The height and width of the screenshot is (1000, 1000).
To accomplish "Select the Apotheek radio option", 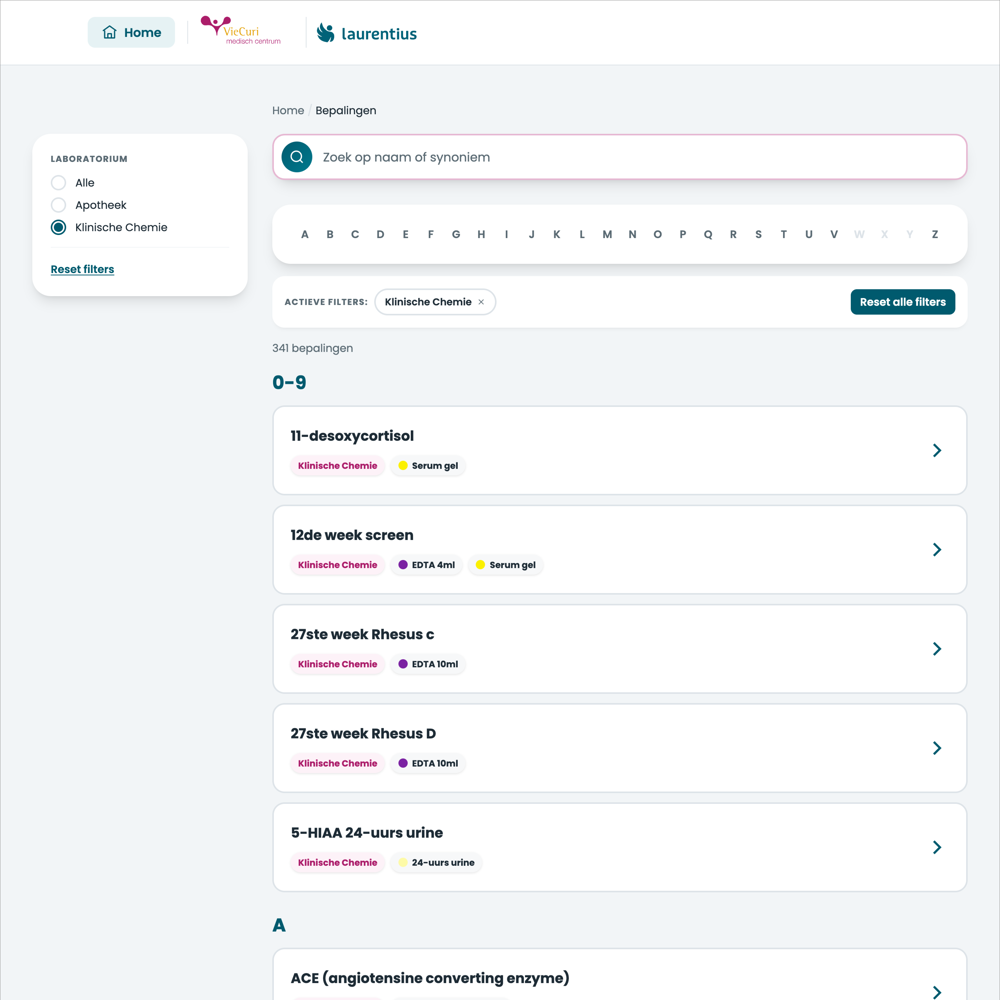I will [58, 205].
